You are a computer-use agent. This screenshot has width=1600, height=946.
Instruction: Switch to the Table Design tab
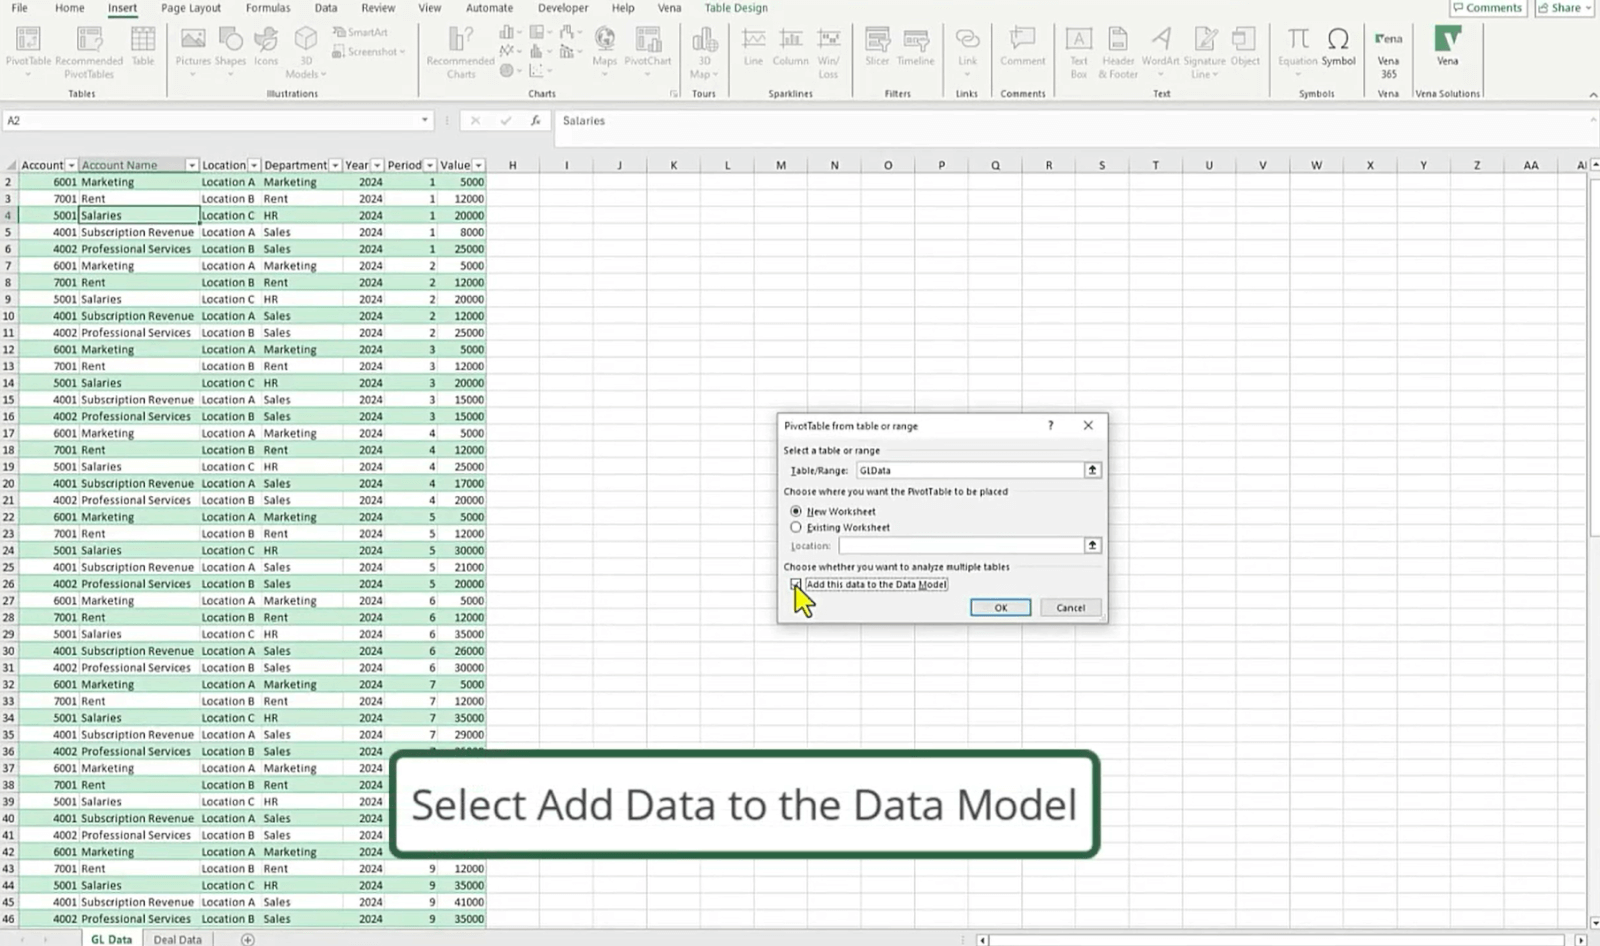pos(735,8)
